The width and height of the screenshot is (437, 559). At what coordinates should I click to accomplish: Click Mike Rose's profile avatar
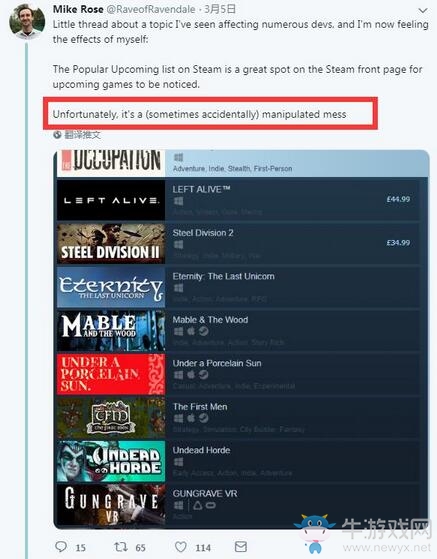pyautogui.click(x=27, y=21)
